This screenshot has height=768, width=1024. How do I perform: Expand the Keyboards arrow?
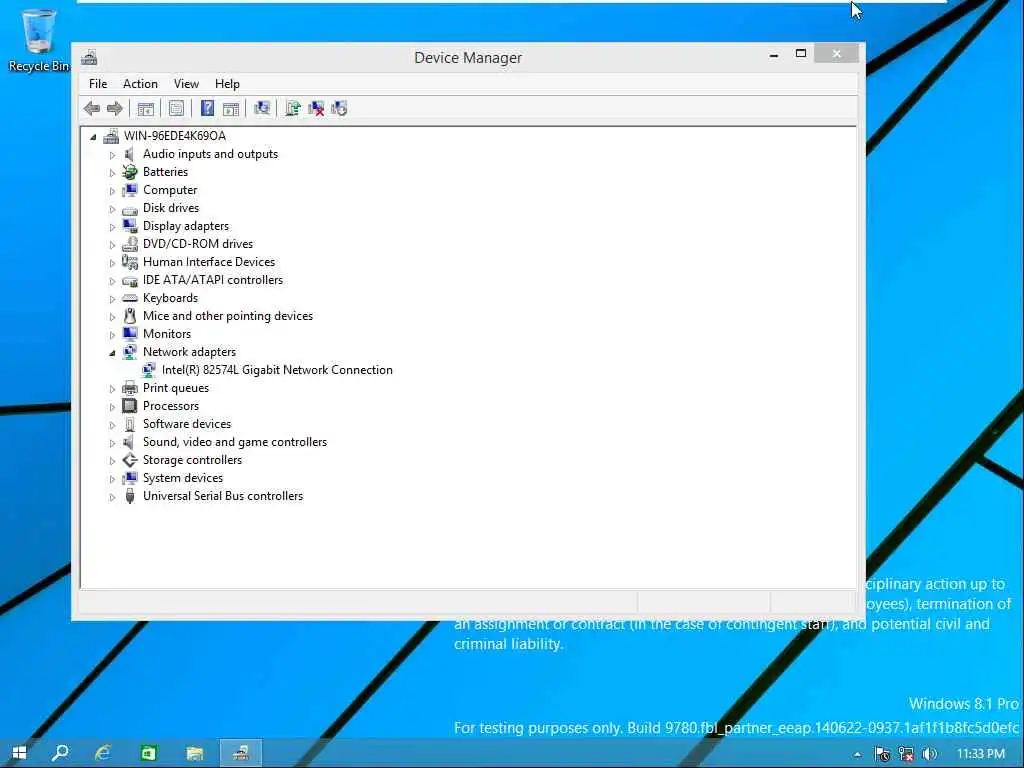(x=112, y=299)
